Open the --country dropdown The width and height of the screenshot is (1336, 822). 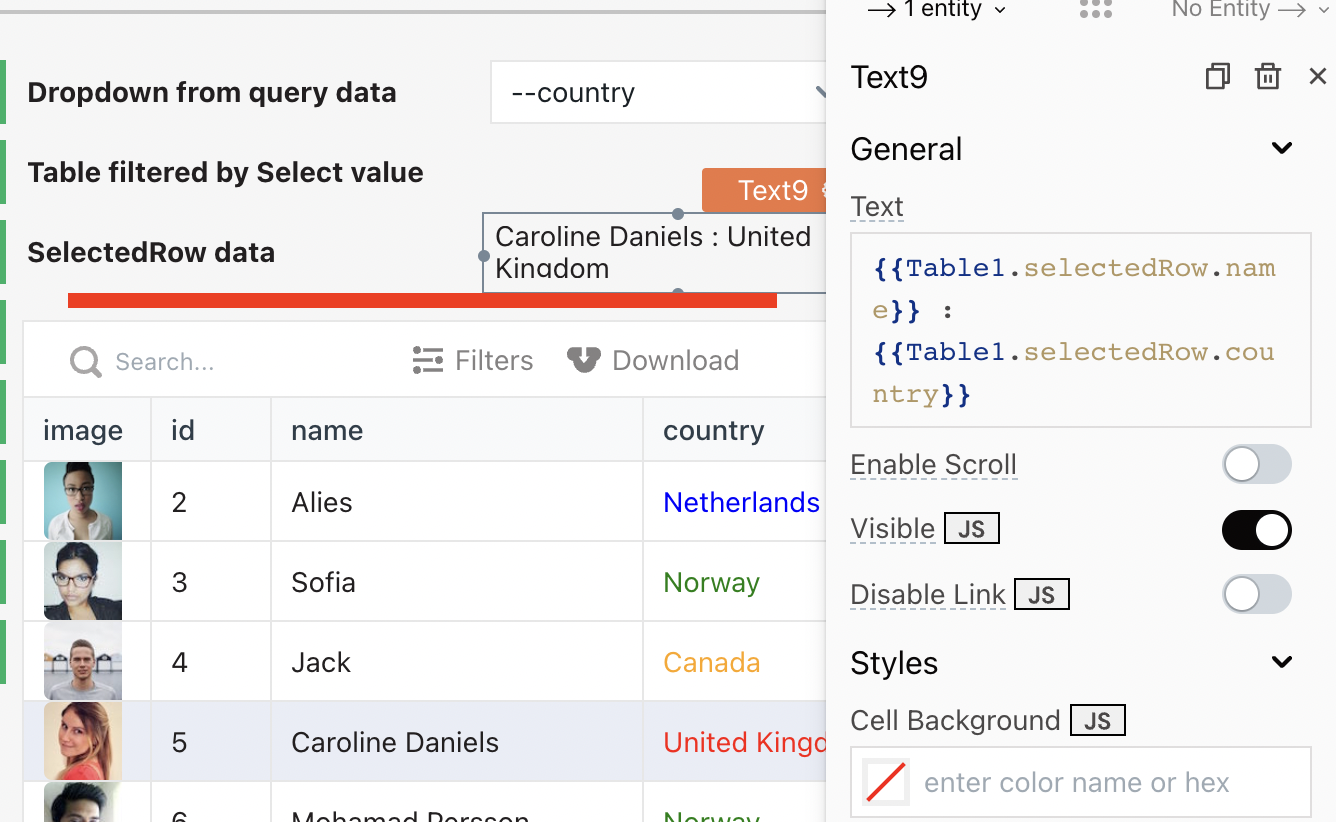(x=660, y=93)
